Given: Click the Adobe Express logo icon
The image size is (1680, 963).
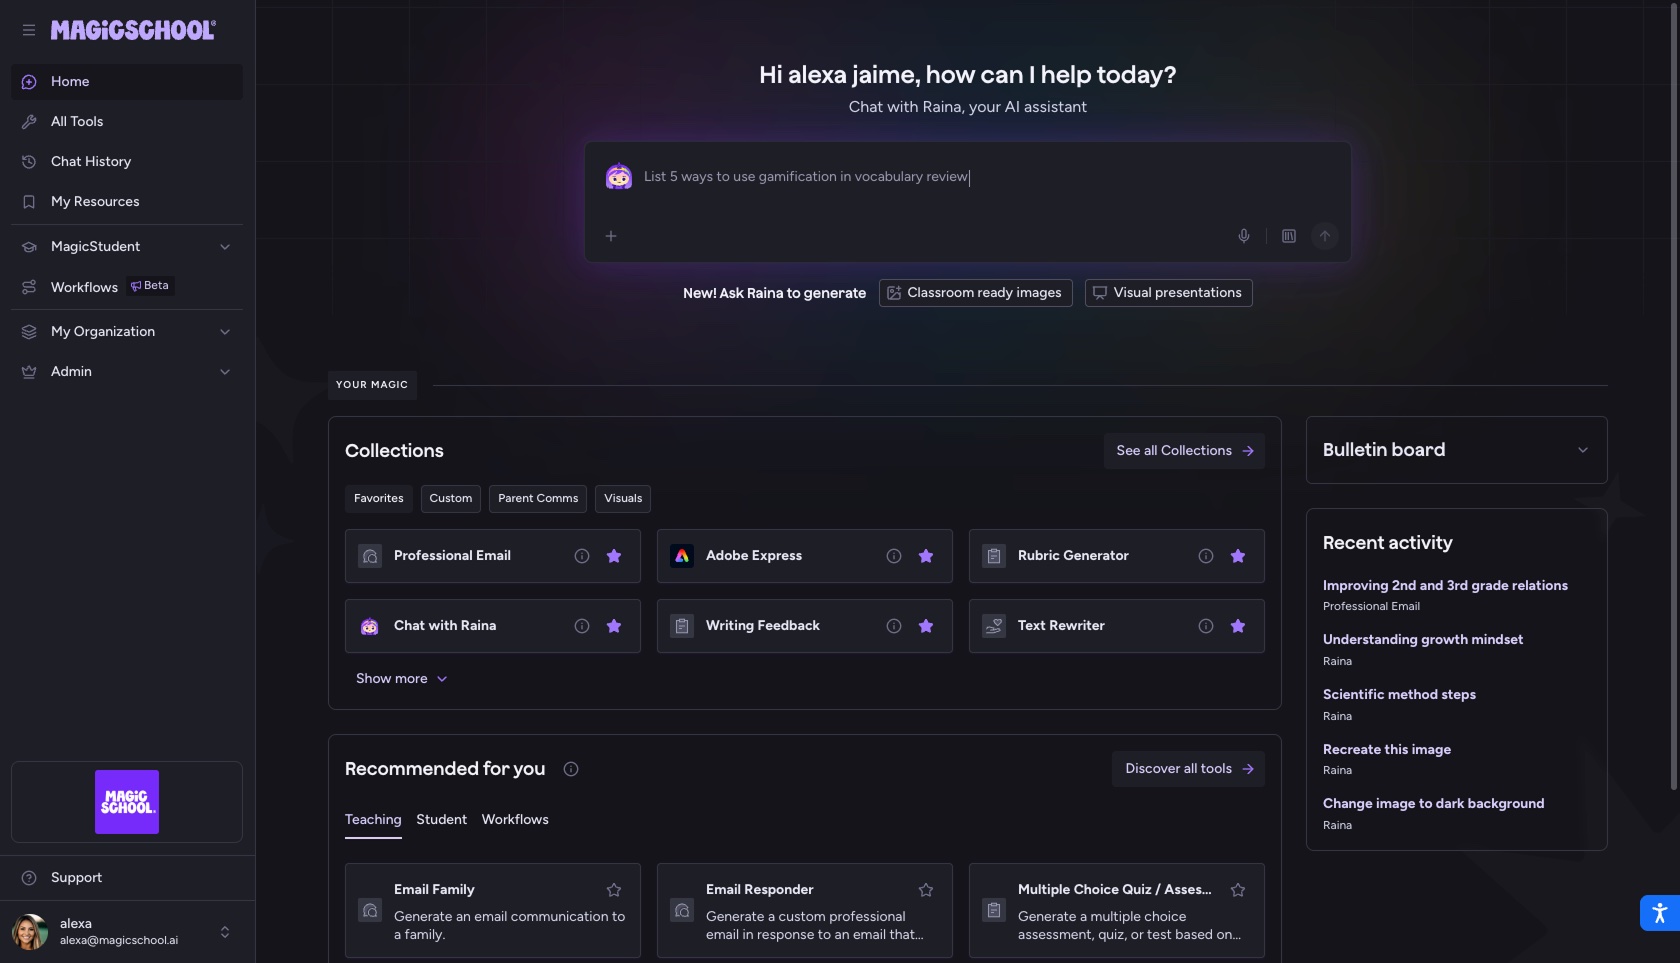Looking at the screenshot, I should [x=682, y=556].
